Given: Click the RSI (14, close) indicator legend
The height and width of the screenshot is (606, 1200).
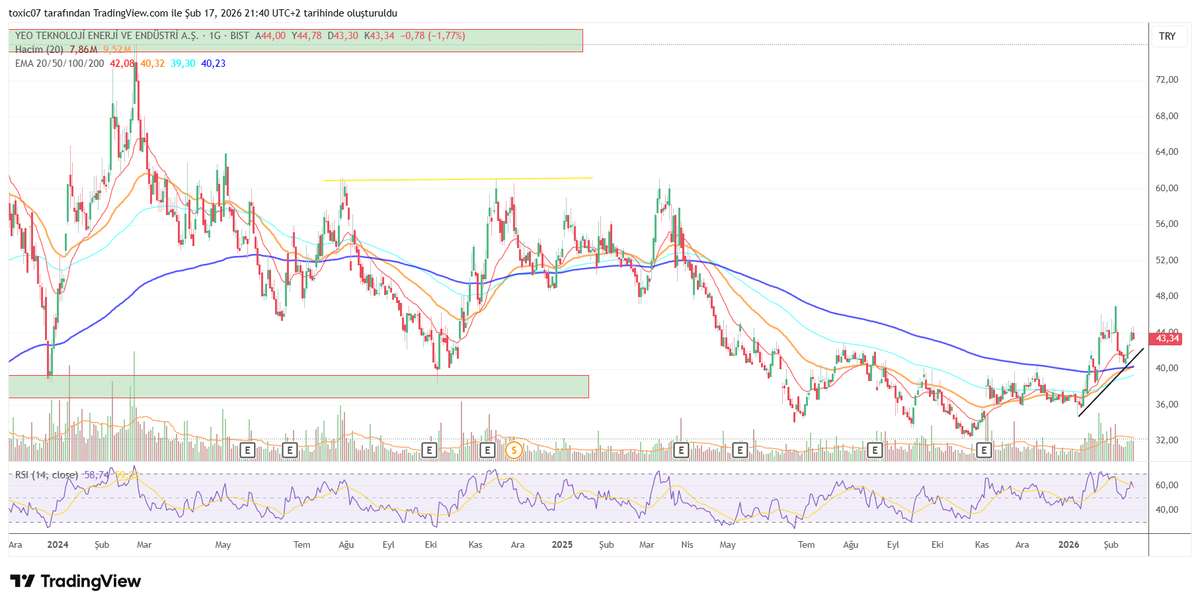Looking at the screenshot, I should [x=46, y=474].
